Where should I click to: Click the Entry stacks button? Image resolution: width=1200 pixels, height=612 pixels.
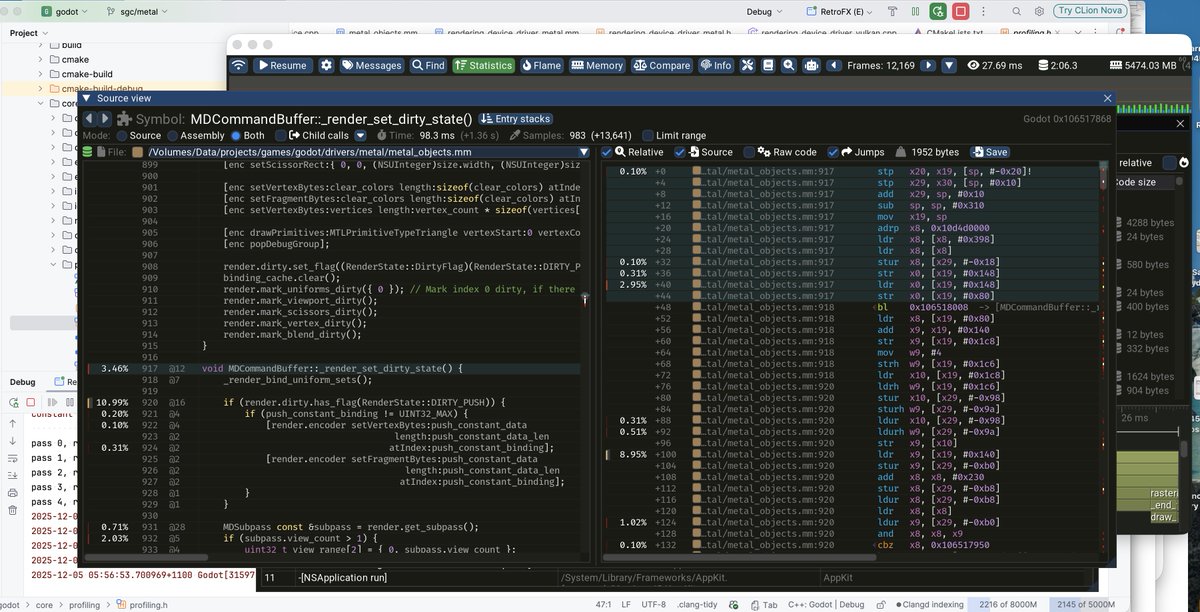click(x=515, y=119)
